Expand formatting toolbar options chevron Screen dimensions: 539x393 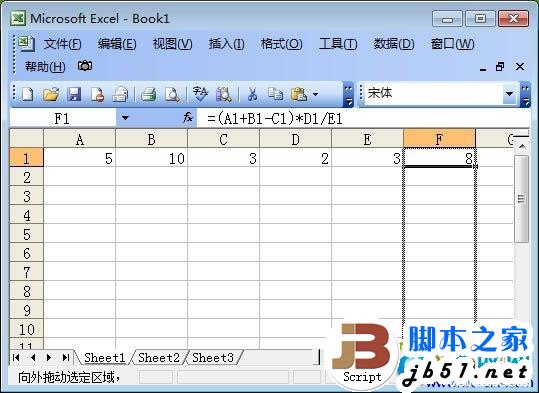tap(525, 94)
